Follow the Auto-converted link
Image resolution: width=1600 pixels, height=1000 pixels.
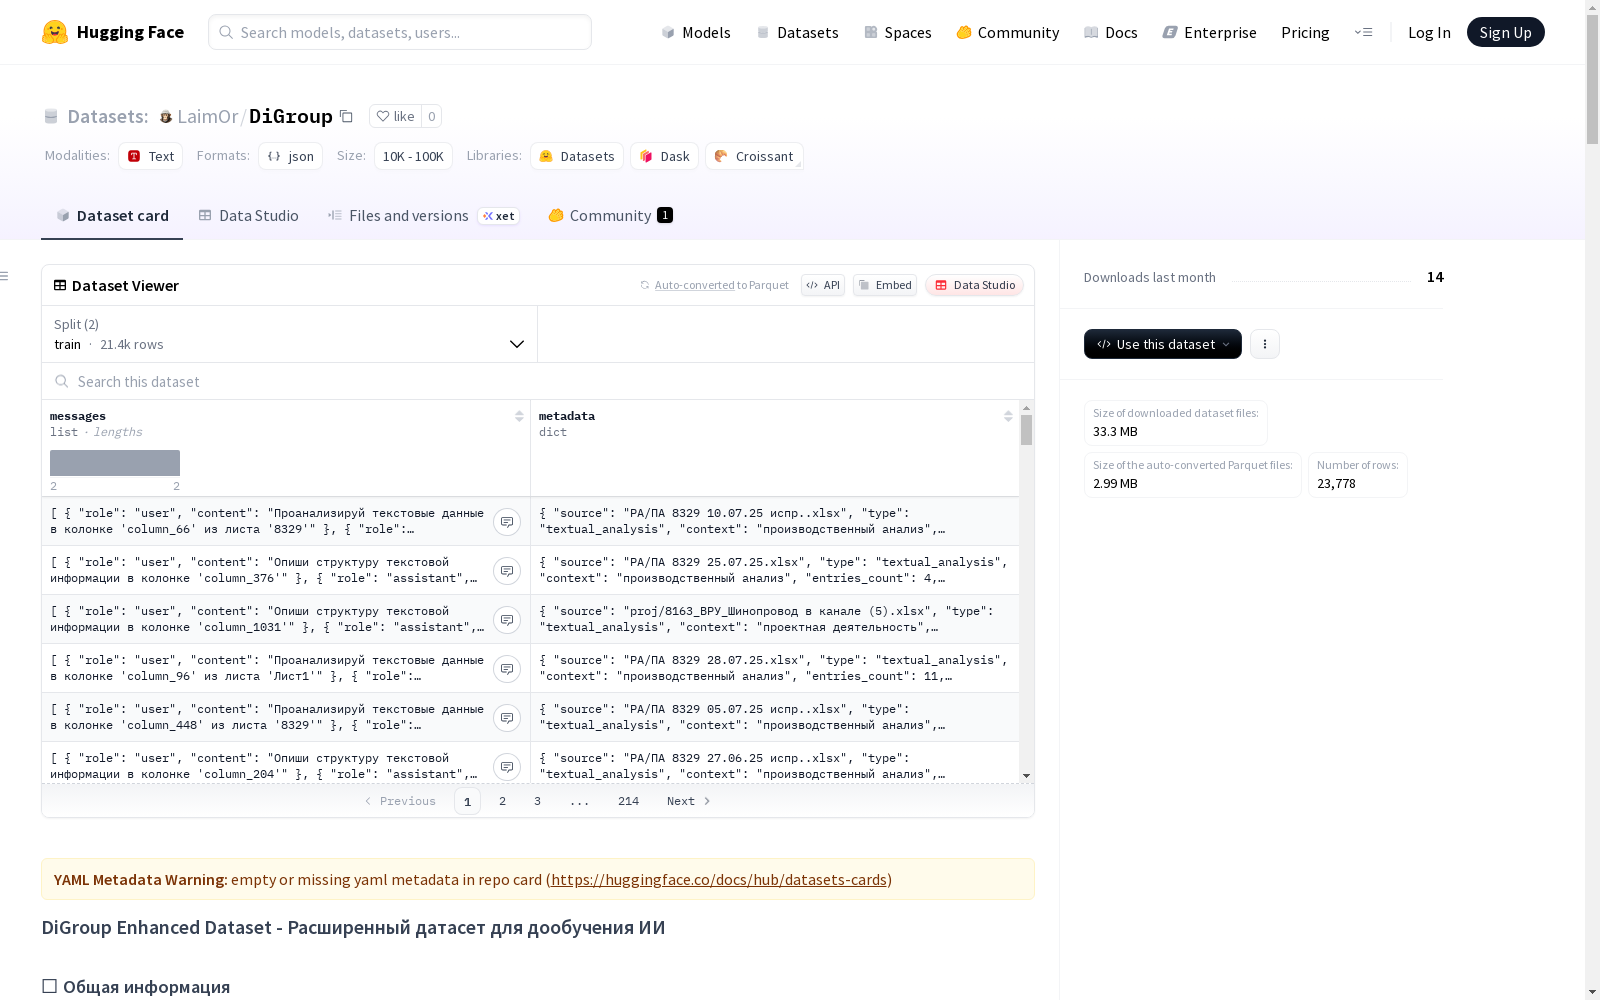pyautogui.click(x=694, y=285)
